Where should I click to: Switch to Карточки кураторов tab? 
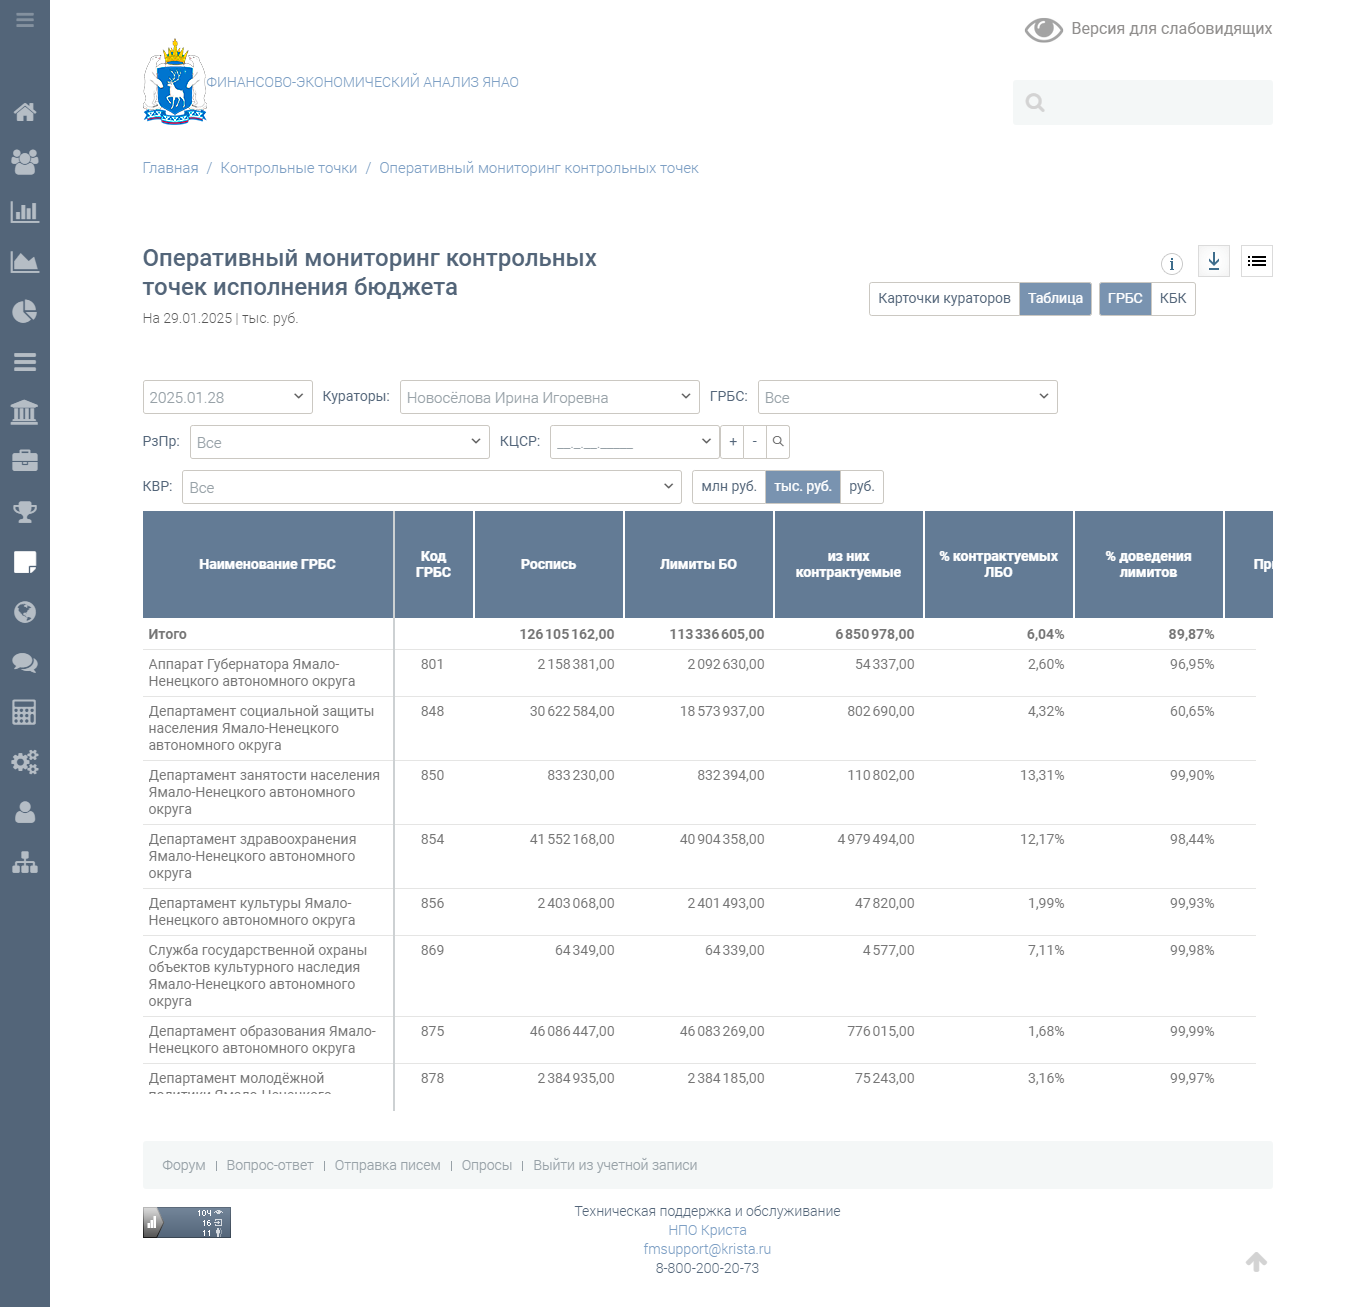pos(943,299)
